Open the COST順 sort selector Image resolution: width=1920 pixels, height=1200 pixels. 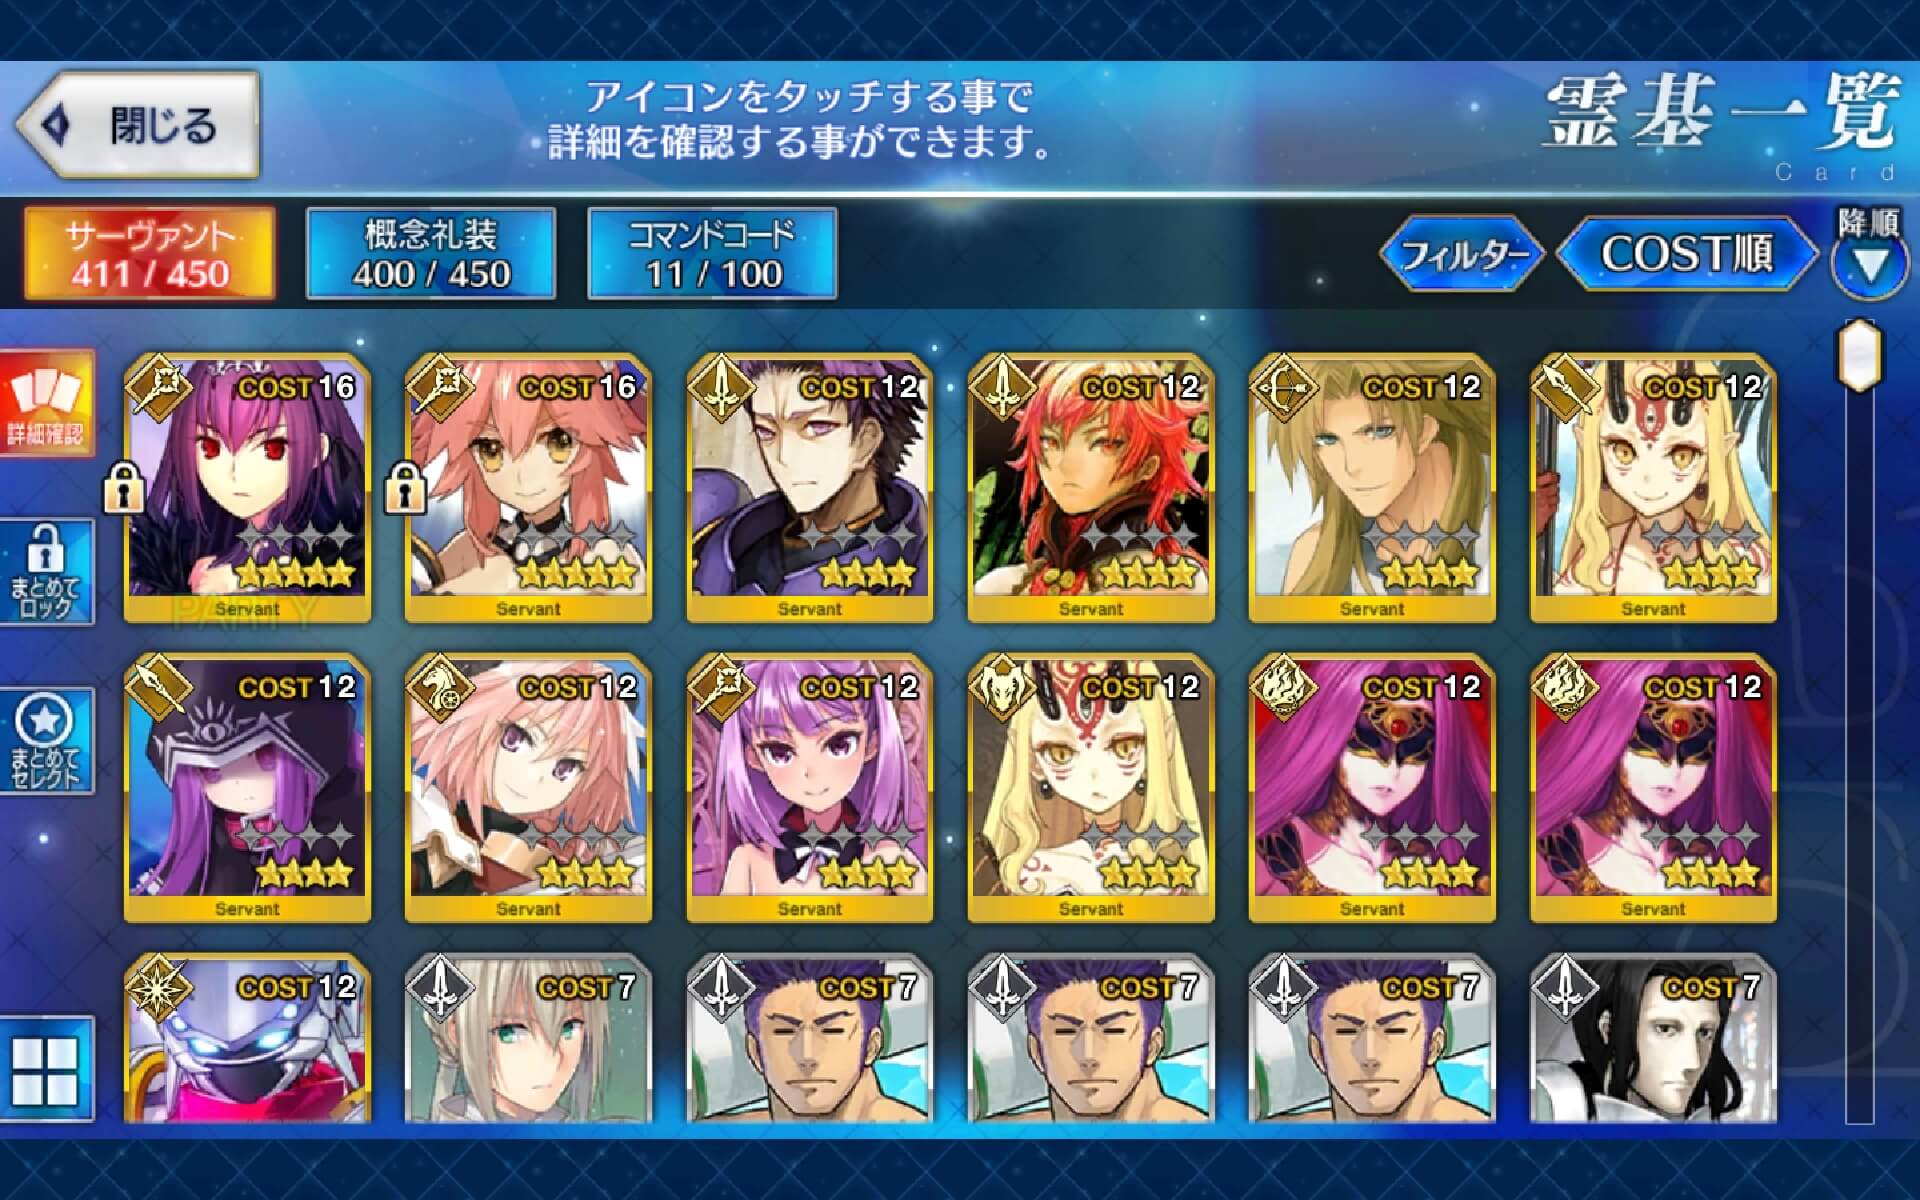[x=1687, y=254]
